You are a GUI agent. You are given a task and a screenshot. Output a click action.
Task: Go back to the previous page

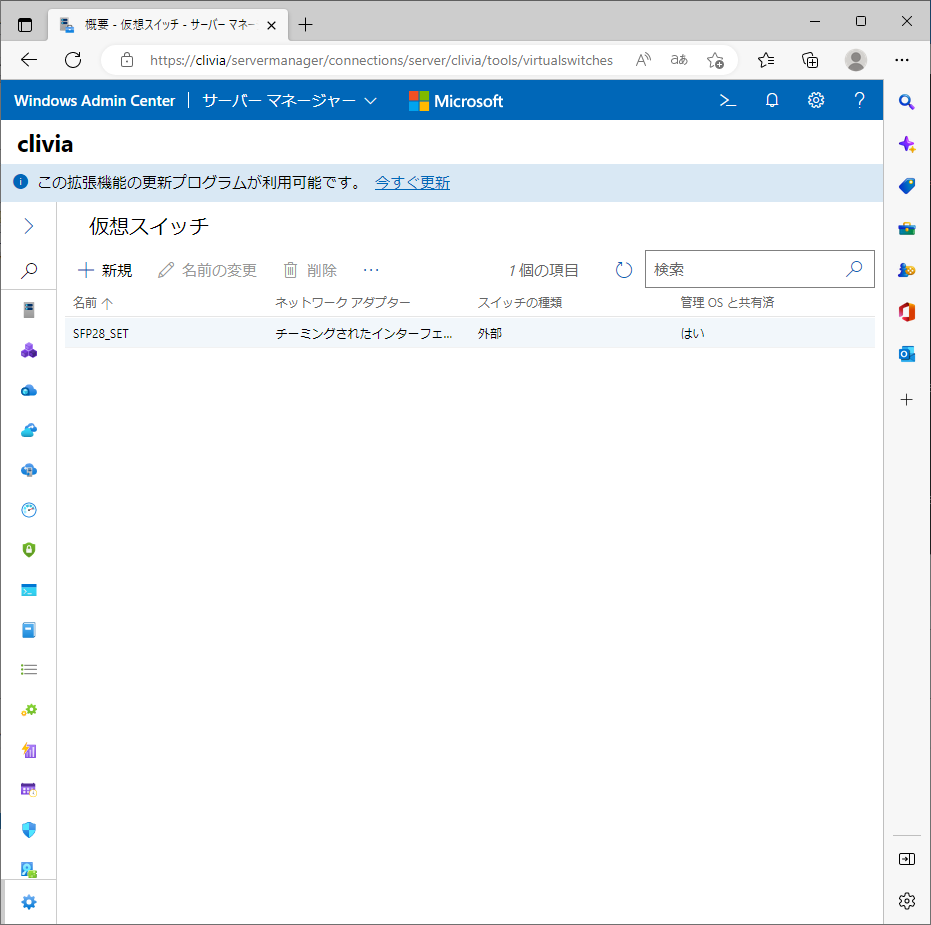coord(28,60)
